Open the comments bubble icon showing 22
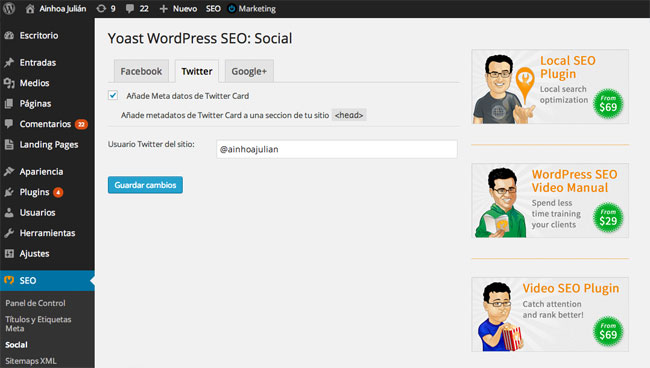Screen dimensions: 650x368 tap(130, 8)
